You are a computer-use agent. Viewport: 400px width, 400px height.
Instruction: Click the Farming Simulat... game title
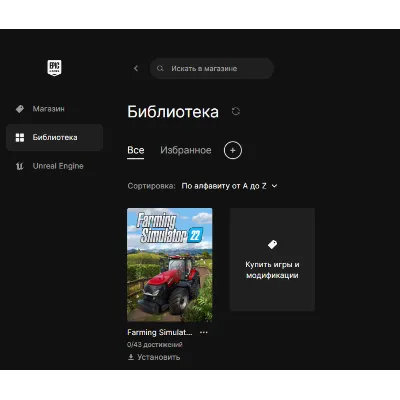click(x=160, y=332)
